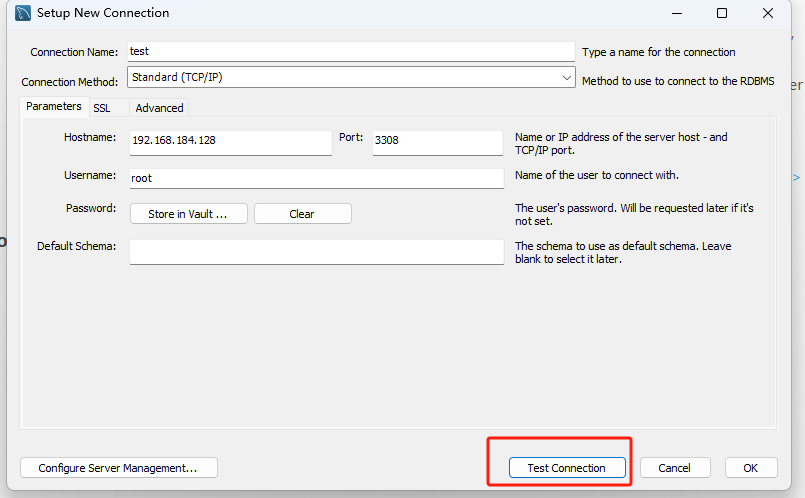Click 'Type a name for the connection' hint
805x498 pixels.
click(x=659, y=52)
